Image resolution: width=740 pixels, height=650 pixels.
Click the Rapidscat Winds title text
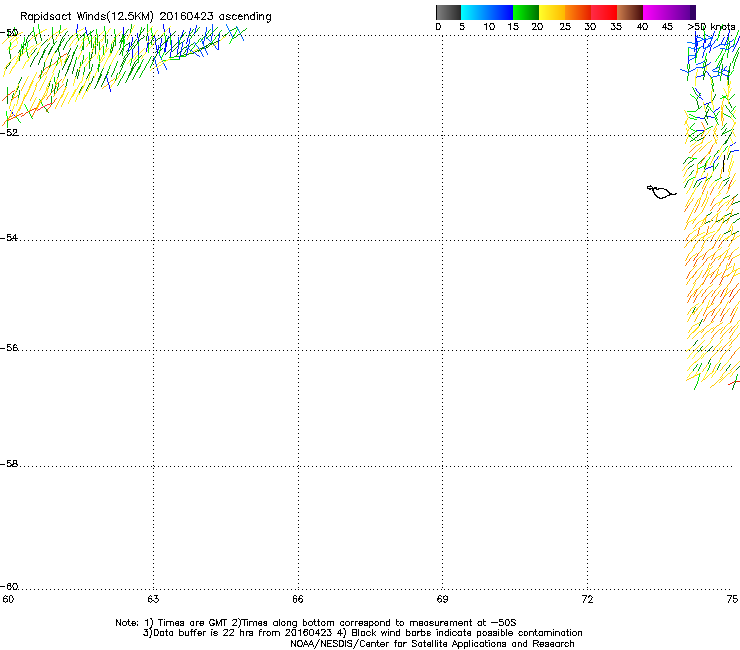click(146, 17)
